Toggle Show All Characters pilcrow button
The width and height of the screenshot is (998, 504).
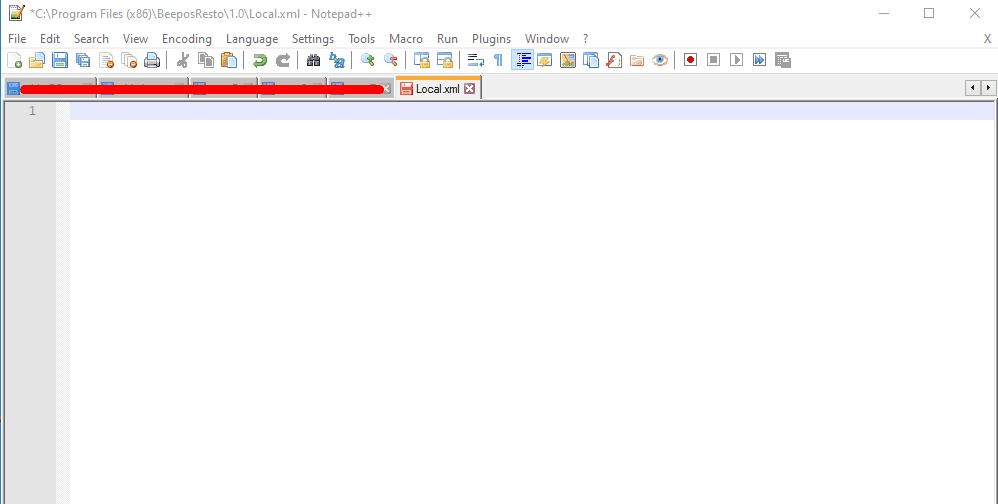(x=498, y=60)
